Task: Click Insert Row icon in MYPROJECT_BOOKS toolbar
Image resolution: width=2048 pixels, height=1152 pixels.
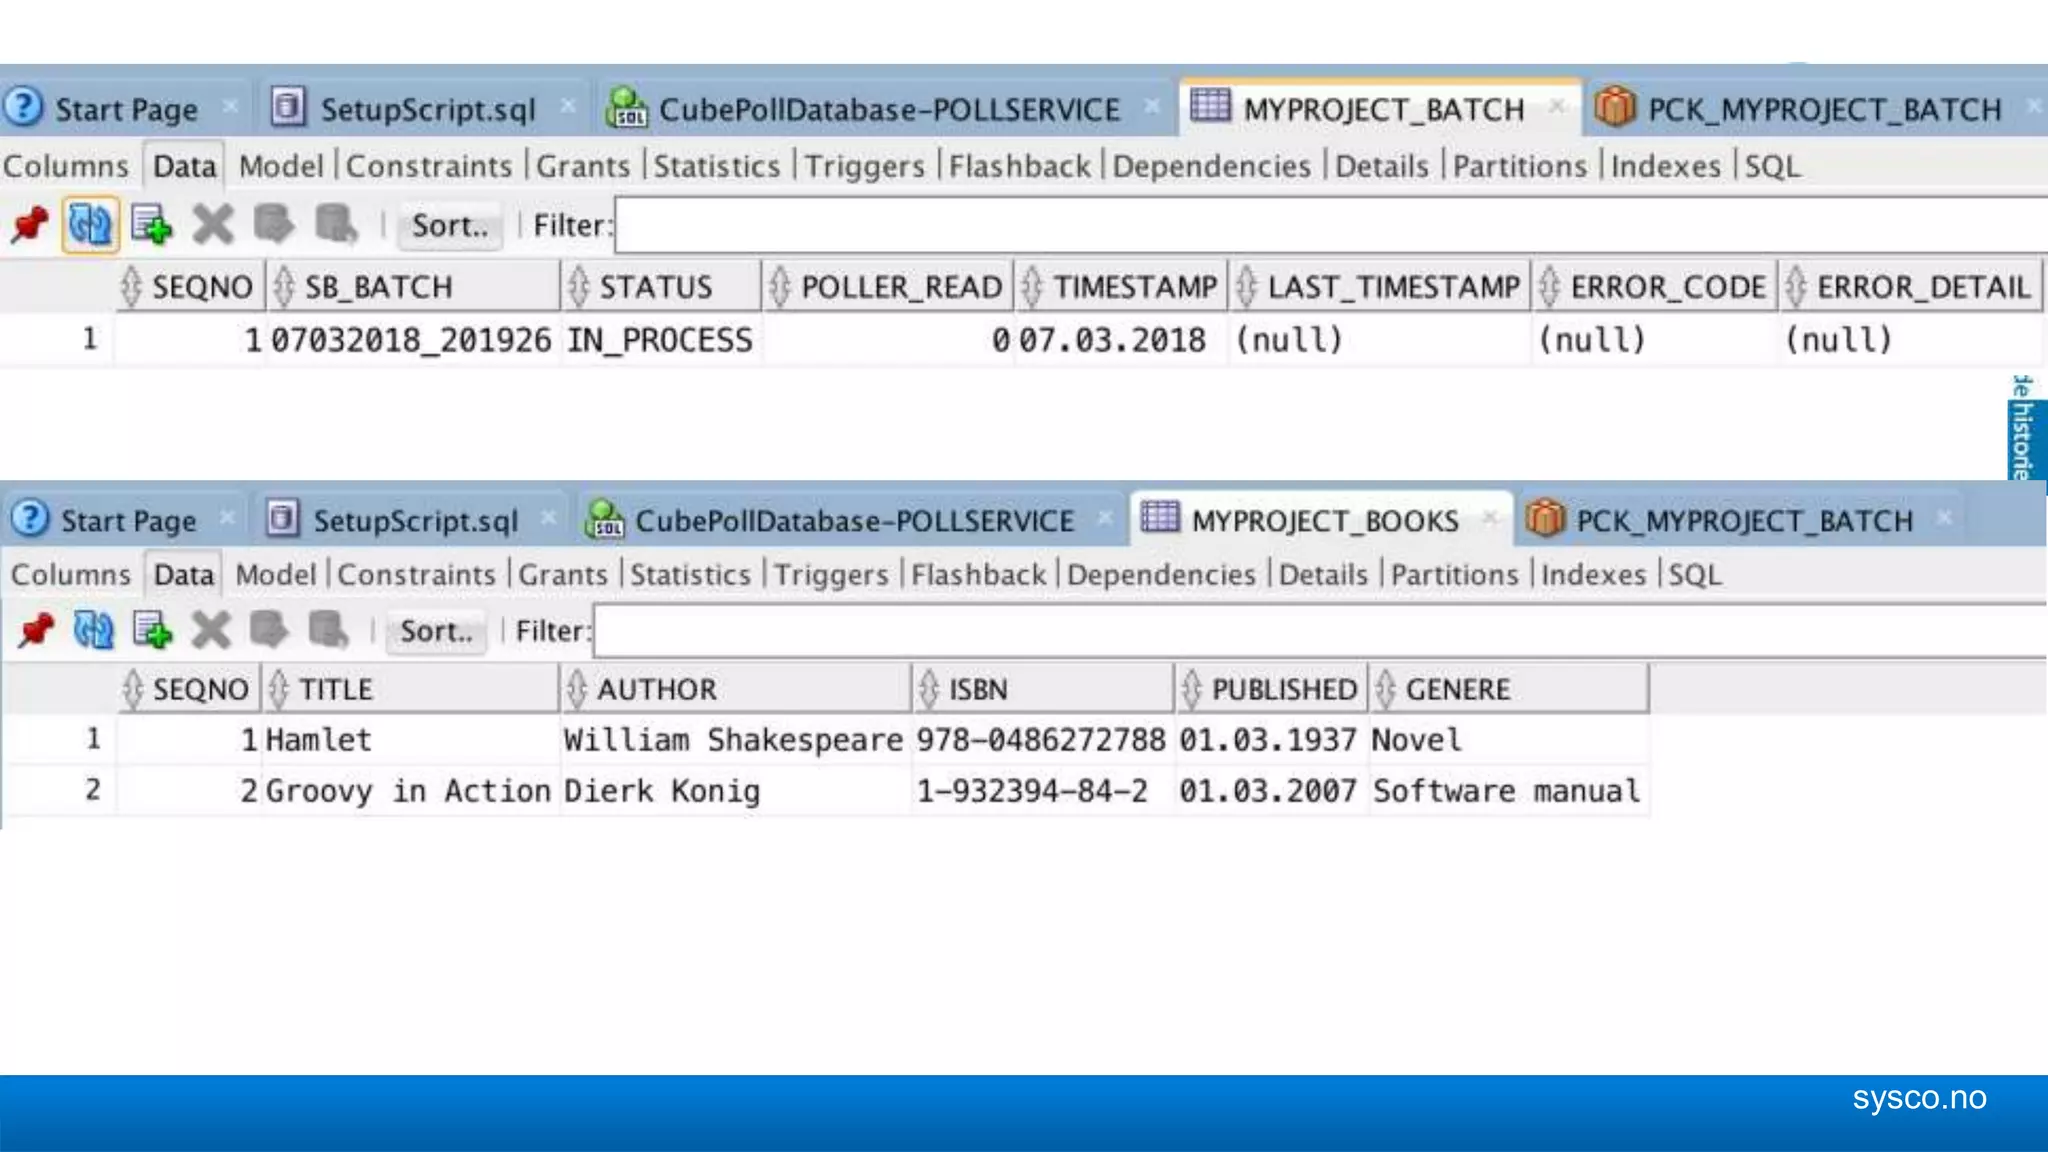Action: tap(152, 631)
